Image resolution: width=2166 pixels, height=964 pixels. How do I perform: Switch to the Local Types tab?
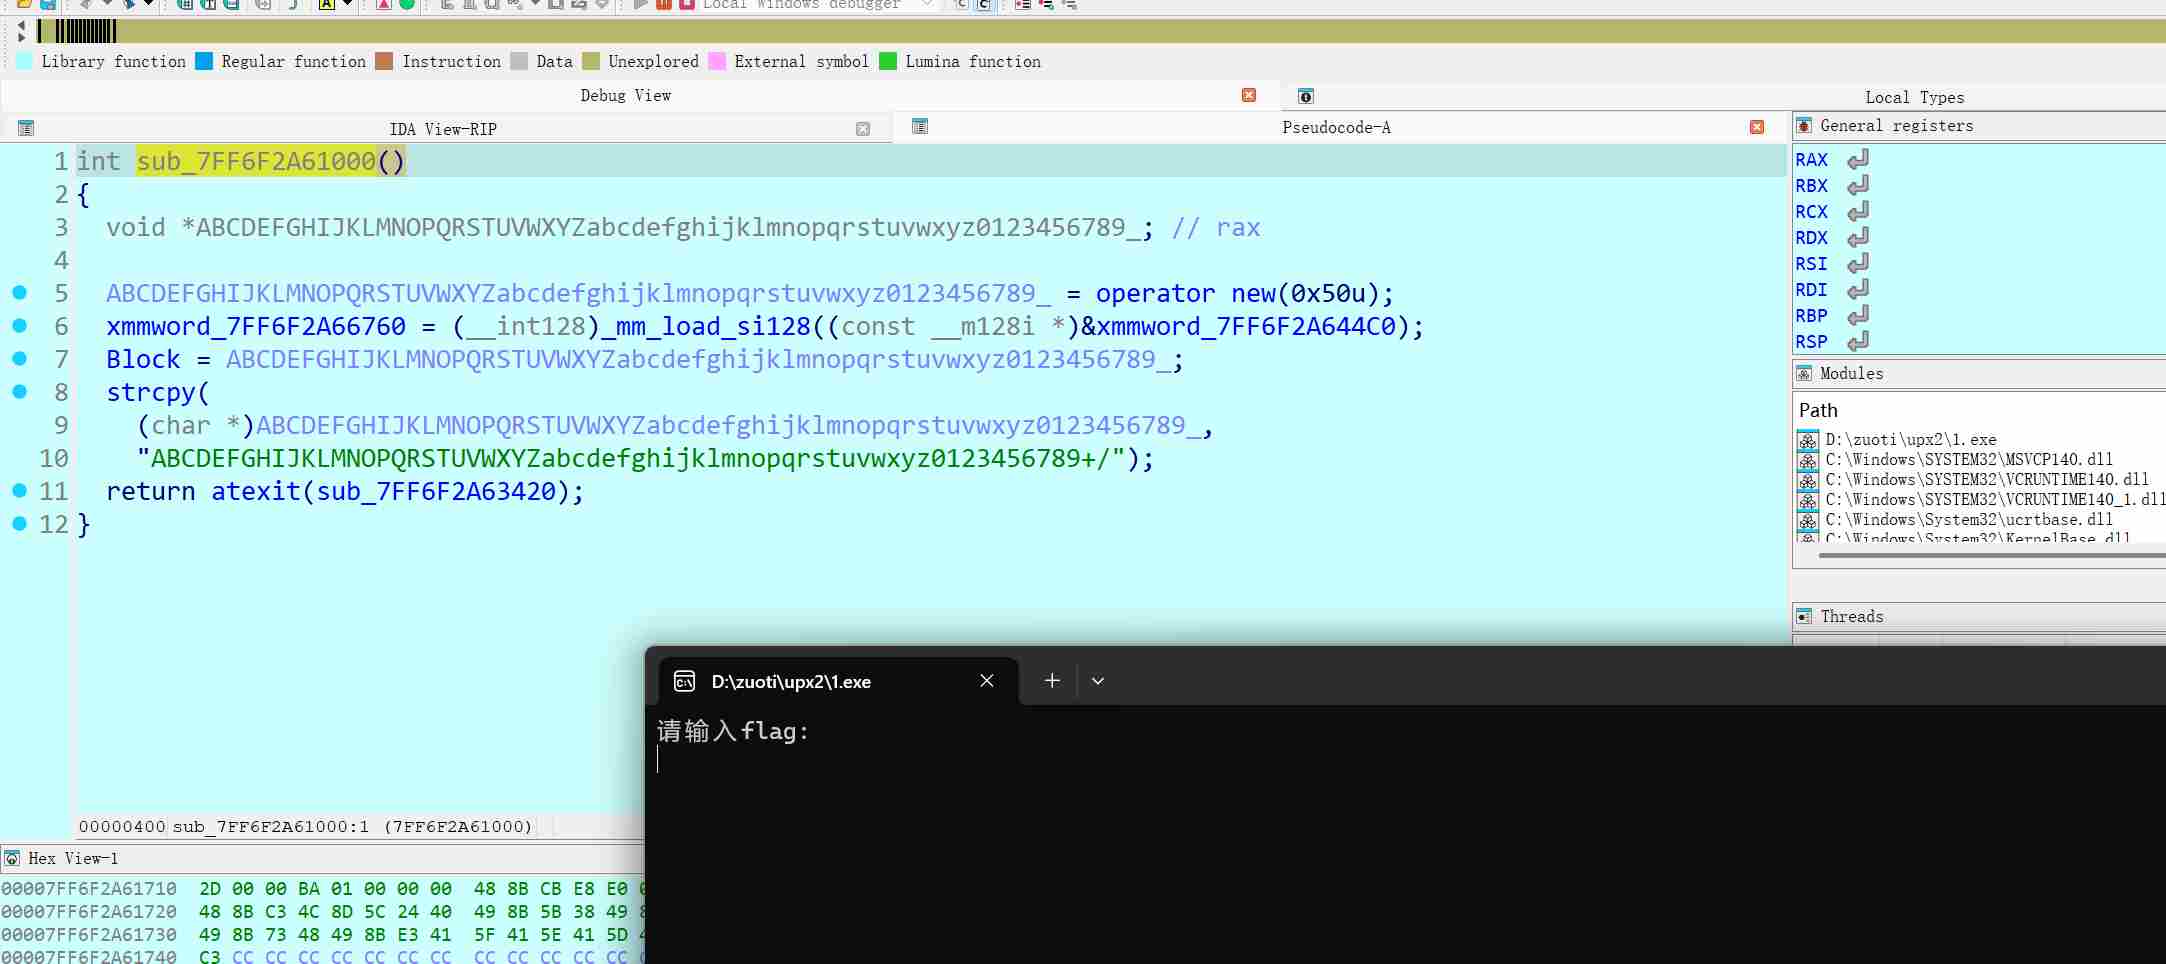pyautogui.click(x=1914, y=97)
